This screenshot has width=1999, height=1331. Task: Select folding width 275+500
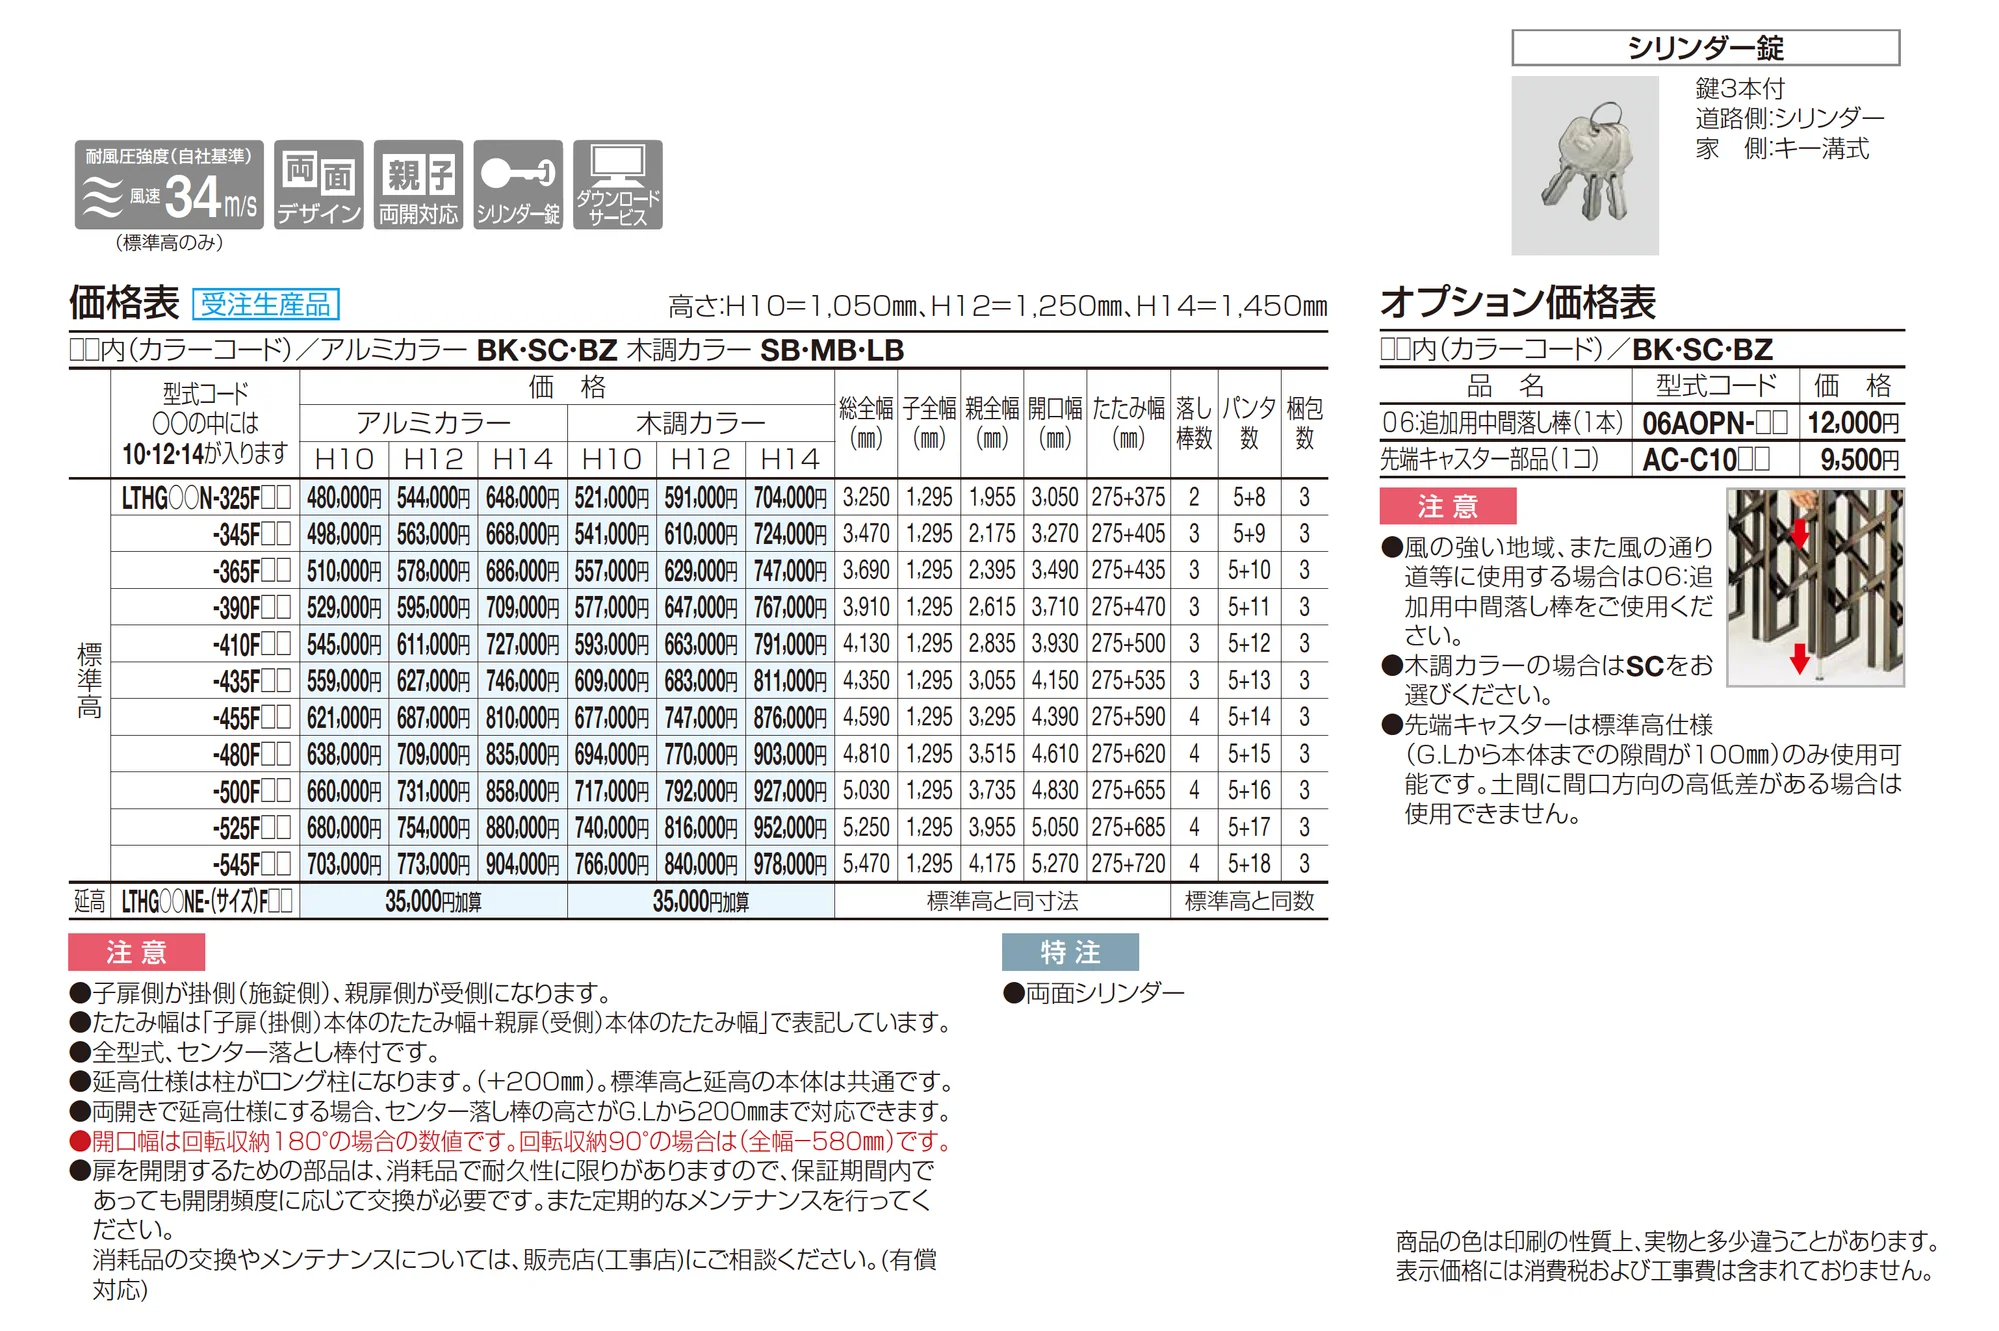click(1128, 644)
